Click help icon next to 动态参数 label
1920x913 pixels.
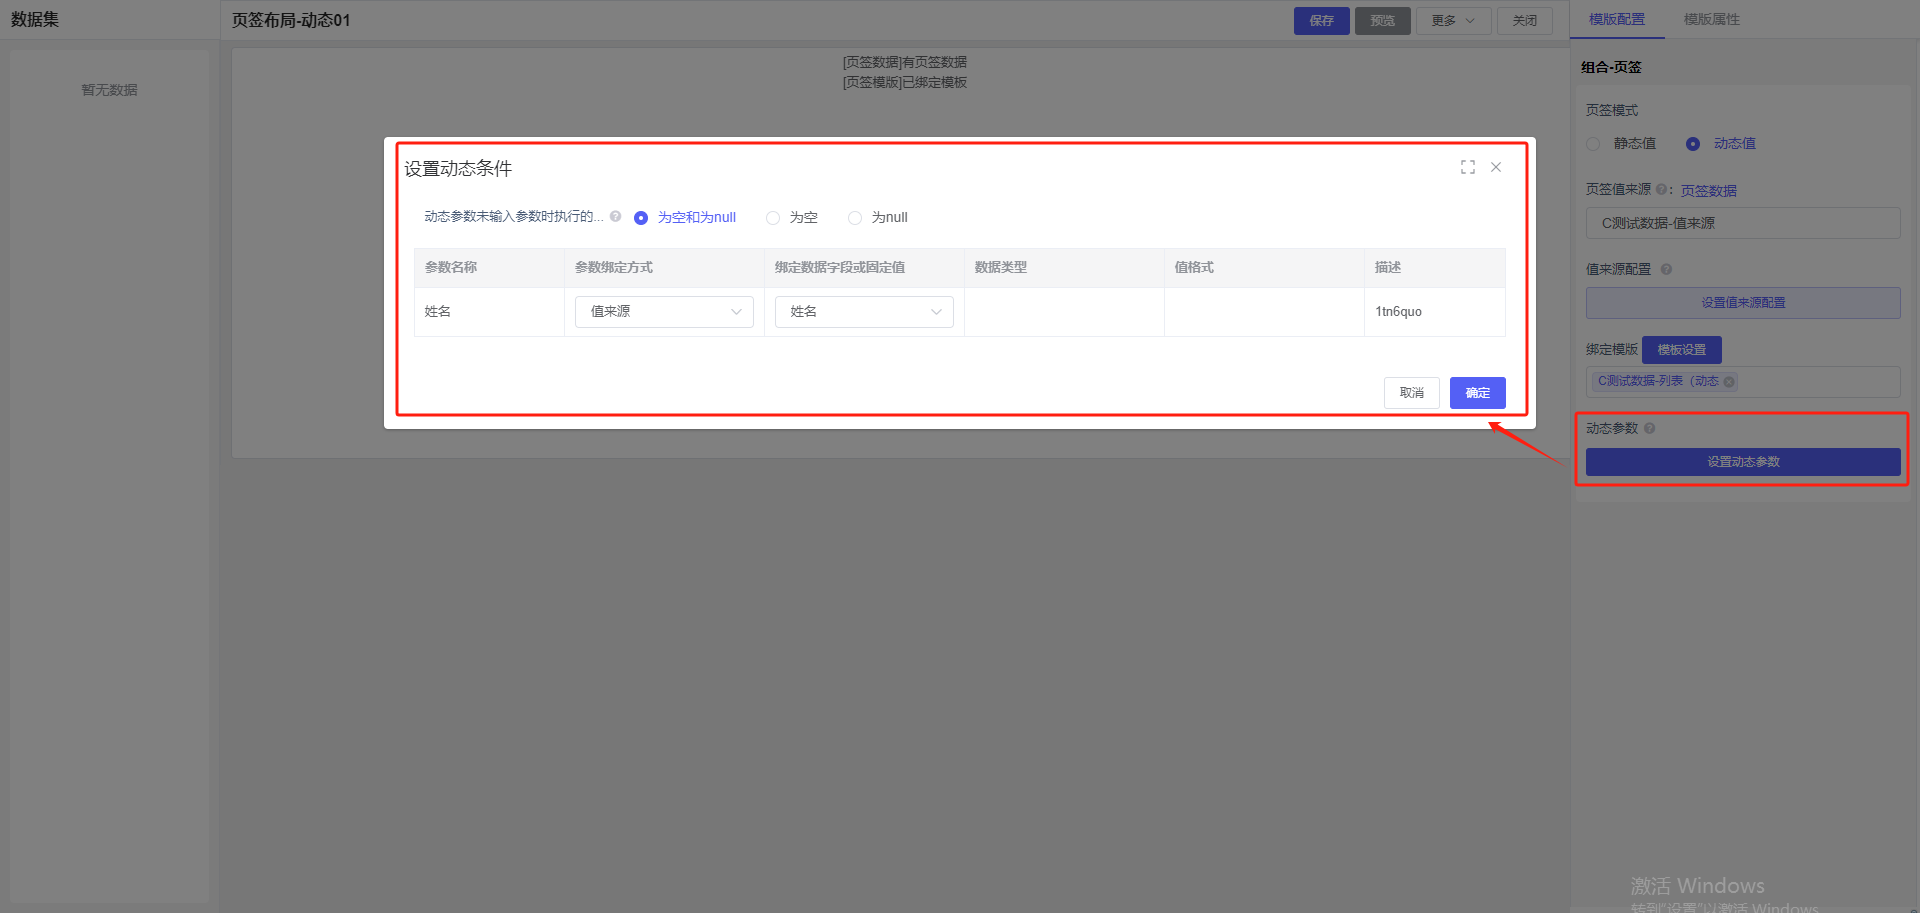click(1649, 428)
